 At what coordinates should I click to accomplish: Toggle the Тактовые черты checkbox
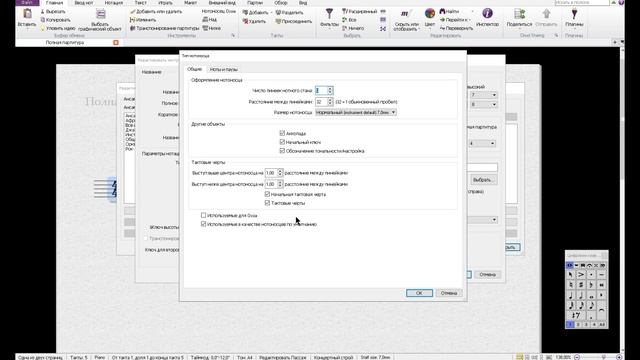pyautogui.click(x=267, y=203)
